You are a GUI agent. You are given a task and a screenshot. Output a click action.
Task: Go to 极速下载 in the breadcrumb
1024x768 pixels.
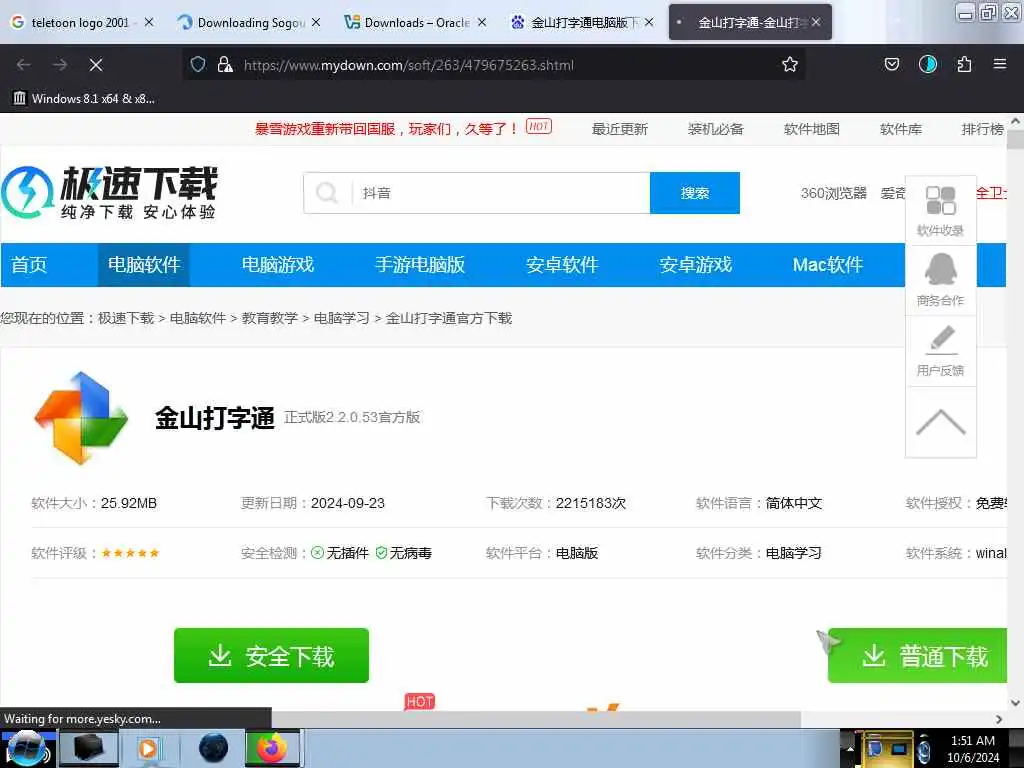tap(126, 318)
